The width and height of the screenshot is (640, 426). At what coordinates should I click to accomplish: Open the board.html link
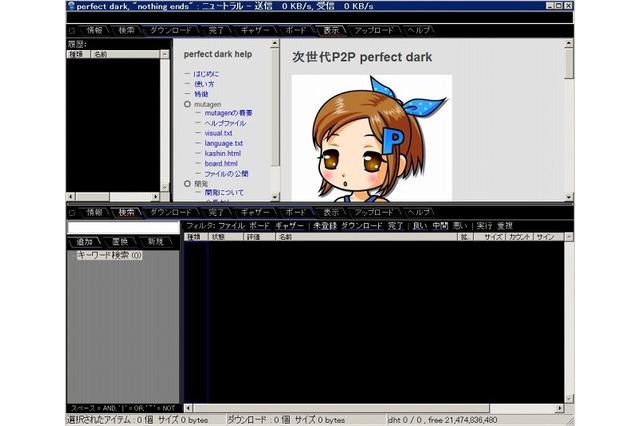(221, 164)
